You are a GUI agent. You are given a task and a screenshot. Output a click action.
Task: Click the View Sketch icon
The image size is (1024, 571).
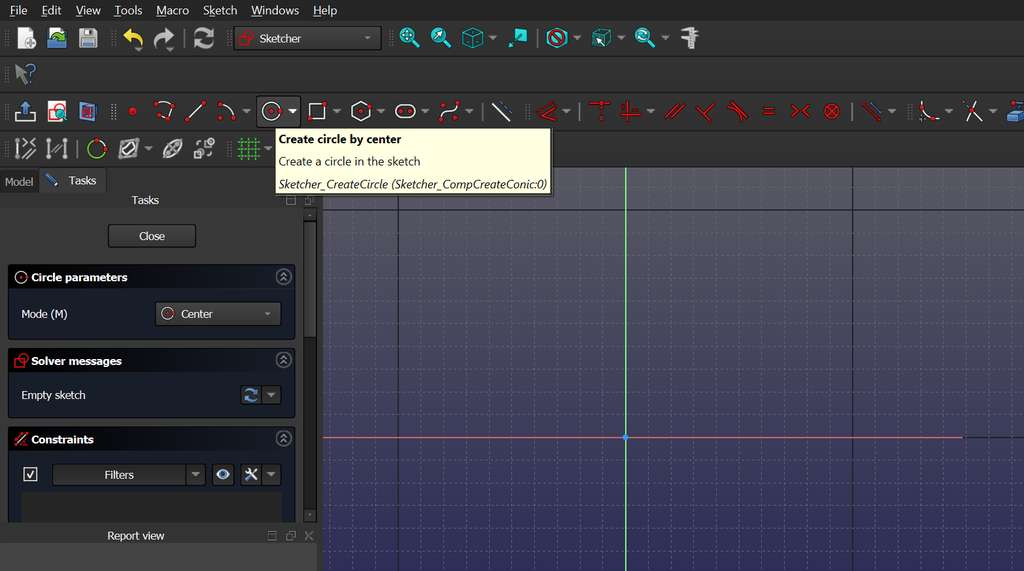pos(57,111)
